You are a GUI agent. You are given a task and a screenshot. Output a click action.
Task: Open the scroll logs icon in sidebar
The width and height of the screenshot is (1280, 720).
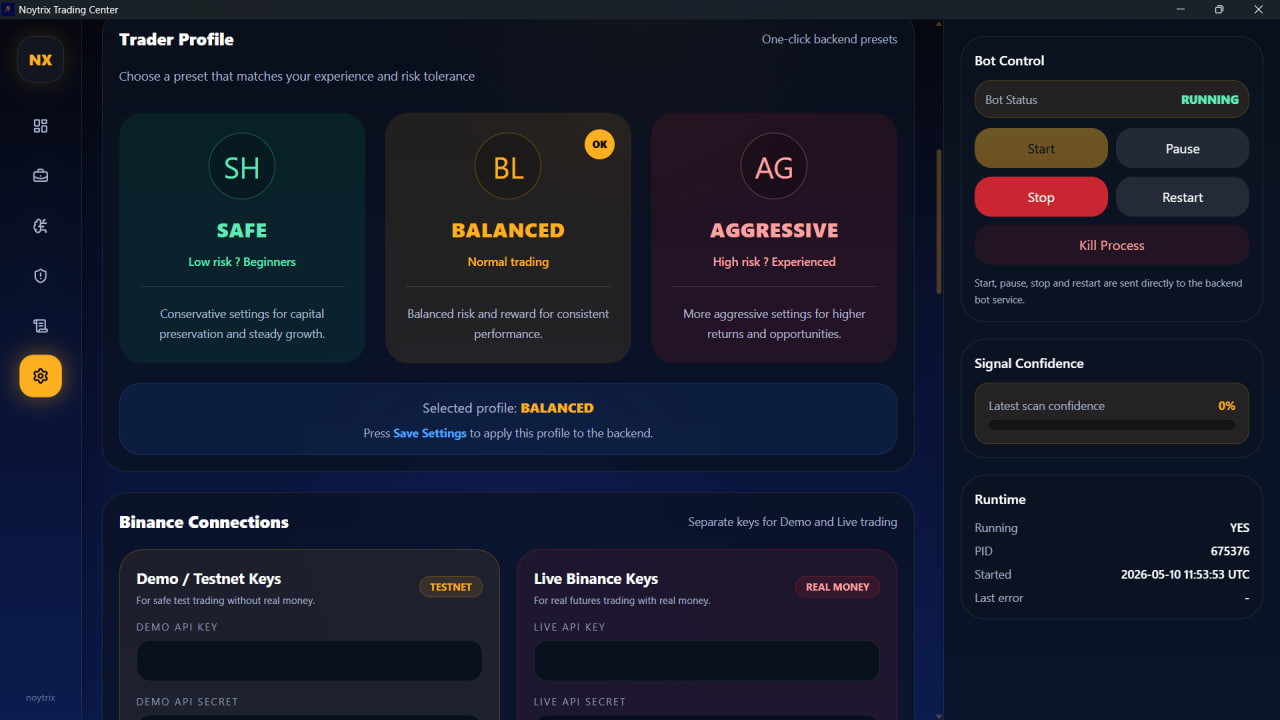[40, 326]
